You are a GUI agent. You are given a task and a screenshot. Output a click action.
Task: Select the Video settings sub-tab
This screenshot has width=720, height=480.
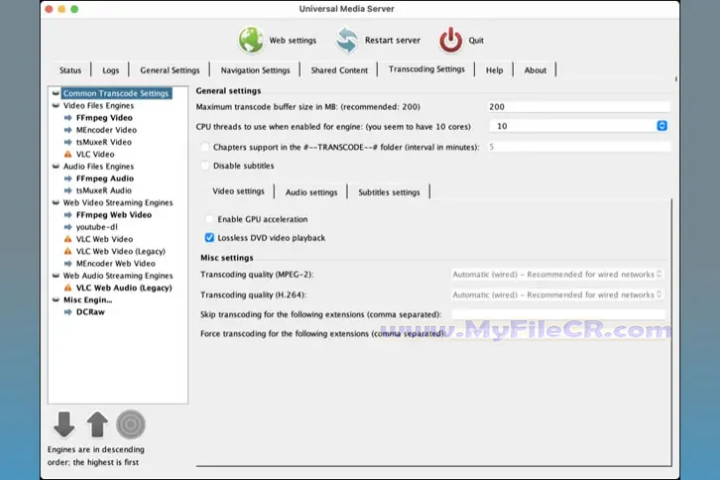(238, 191)
